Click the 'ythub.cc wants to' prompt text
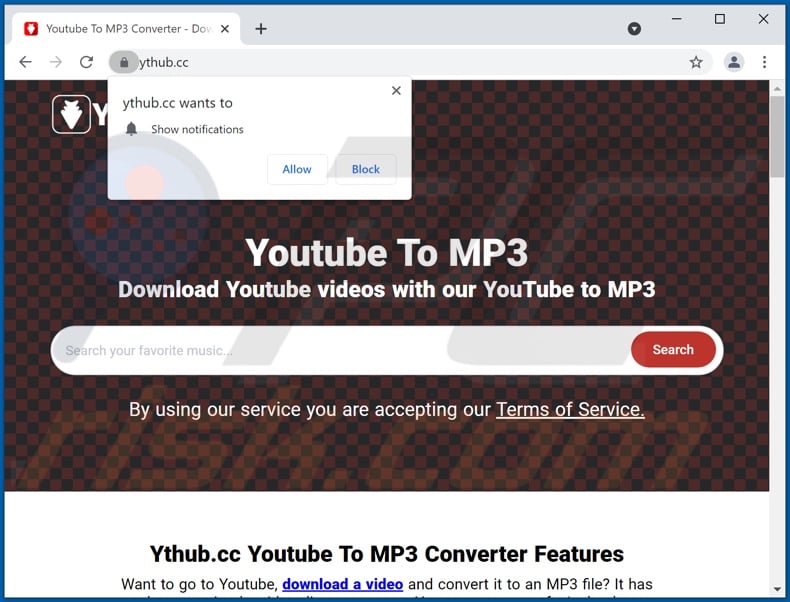 tap(177, 103)
